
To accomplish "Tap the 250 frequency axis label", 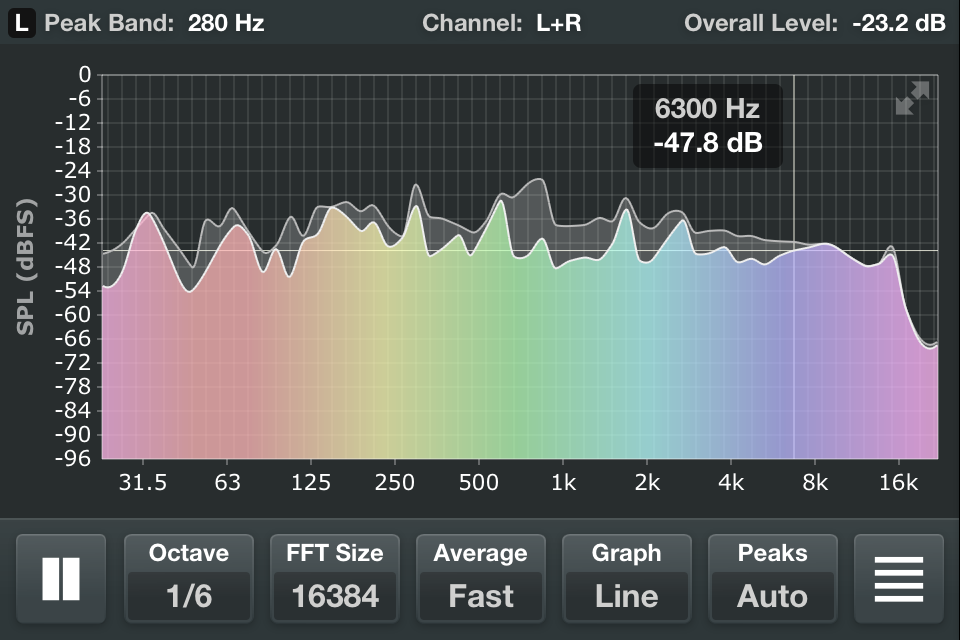I will coord(395,483).
